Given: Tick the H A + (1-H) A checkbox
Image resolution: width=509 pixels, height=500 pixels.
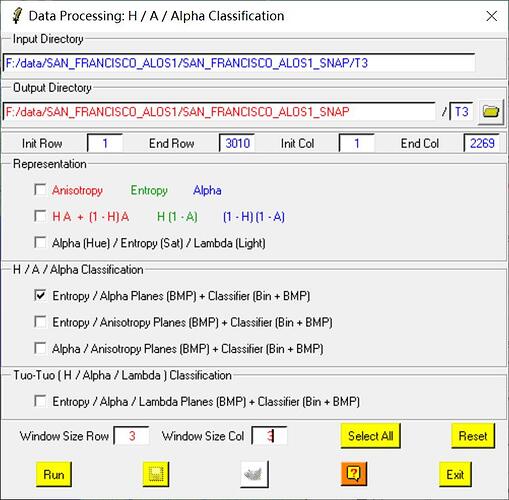Looking at the screenshot, I should click(x=40, y=216).
